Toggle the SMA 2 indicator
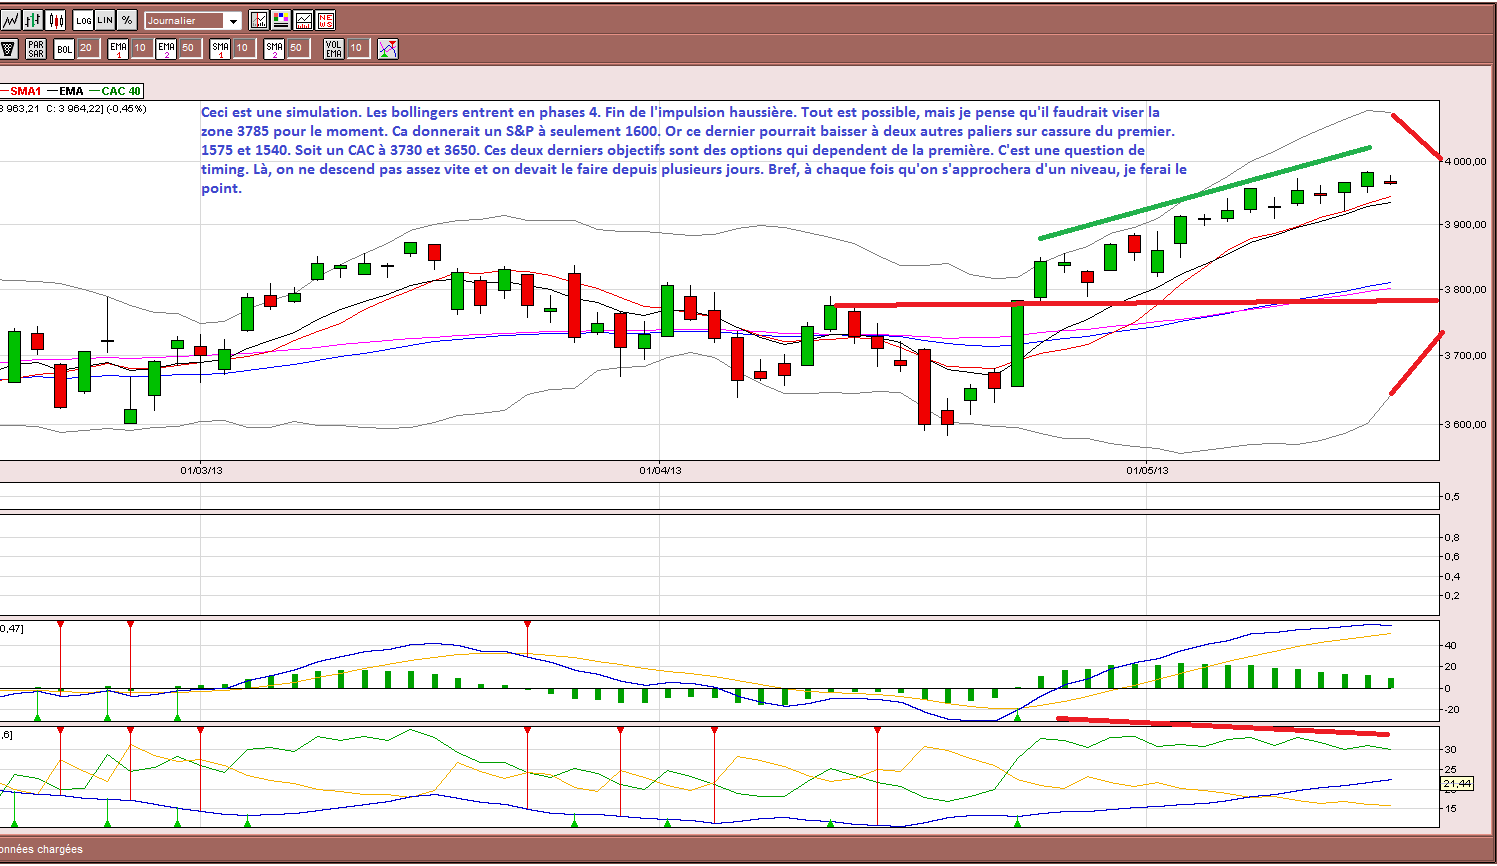 point(275,48)
